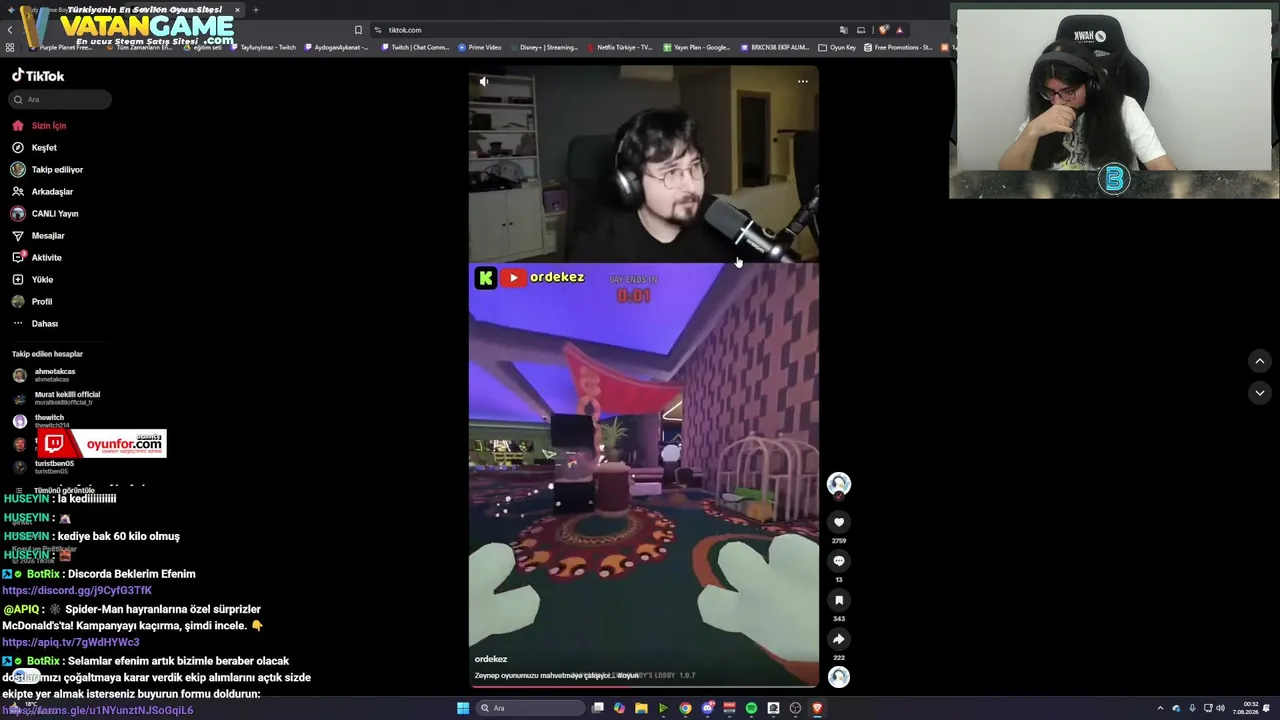Expand Tümünü görüntüle list

point(64,490)
